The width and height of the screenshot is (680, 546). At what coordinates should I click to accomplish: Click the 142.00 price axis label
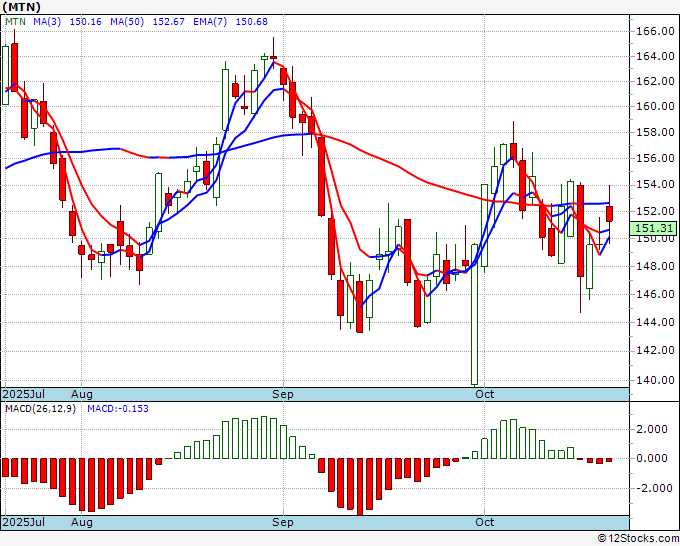pos(655,350)
